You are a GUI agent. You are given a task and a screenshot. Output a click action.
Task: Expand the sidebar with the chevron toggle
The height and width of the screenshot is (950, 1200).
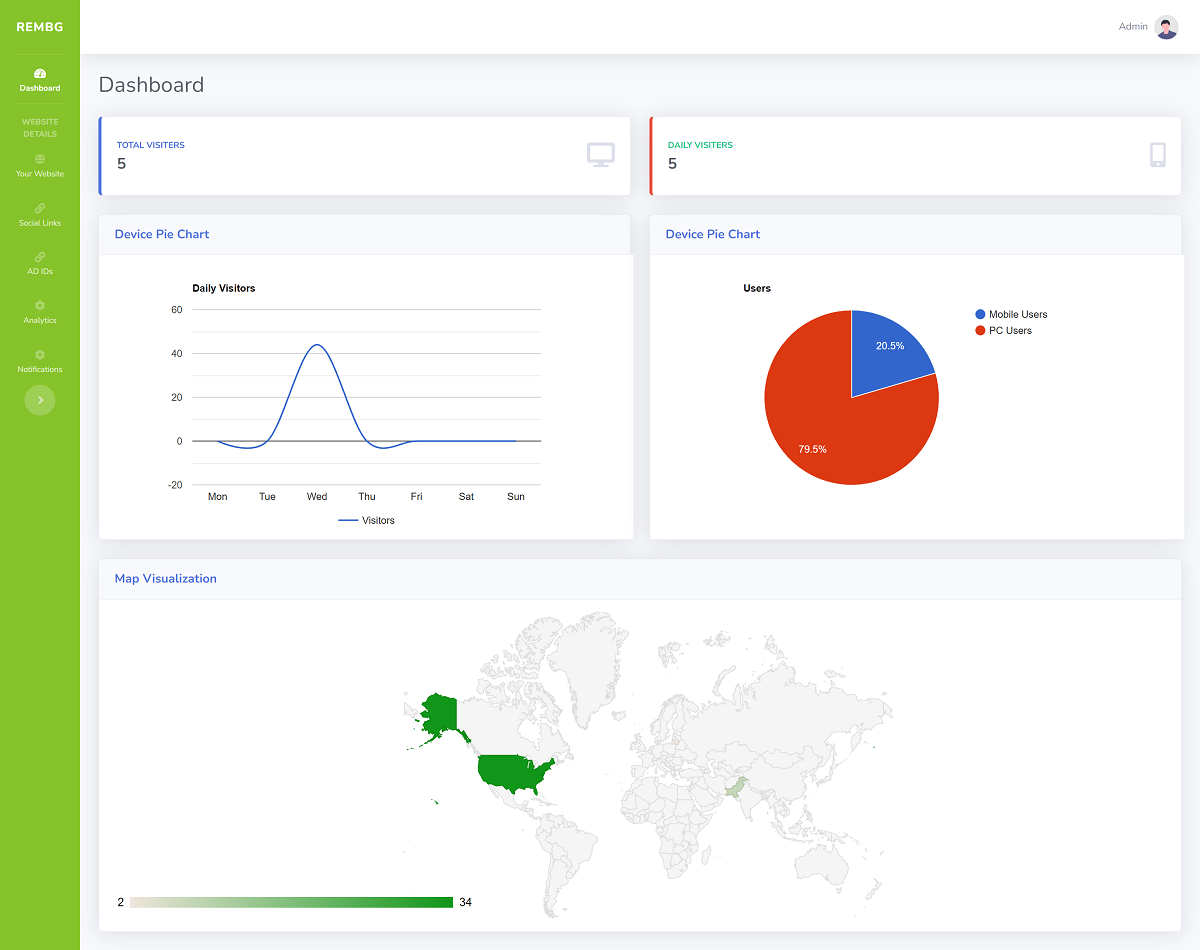tap(40, 400)
